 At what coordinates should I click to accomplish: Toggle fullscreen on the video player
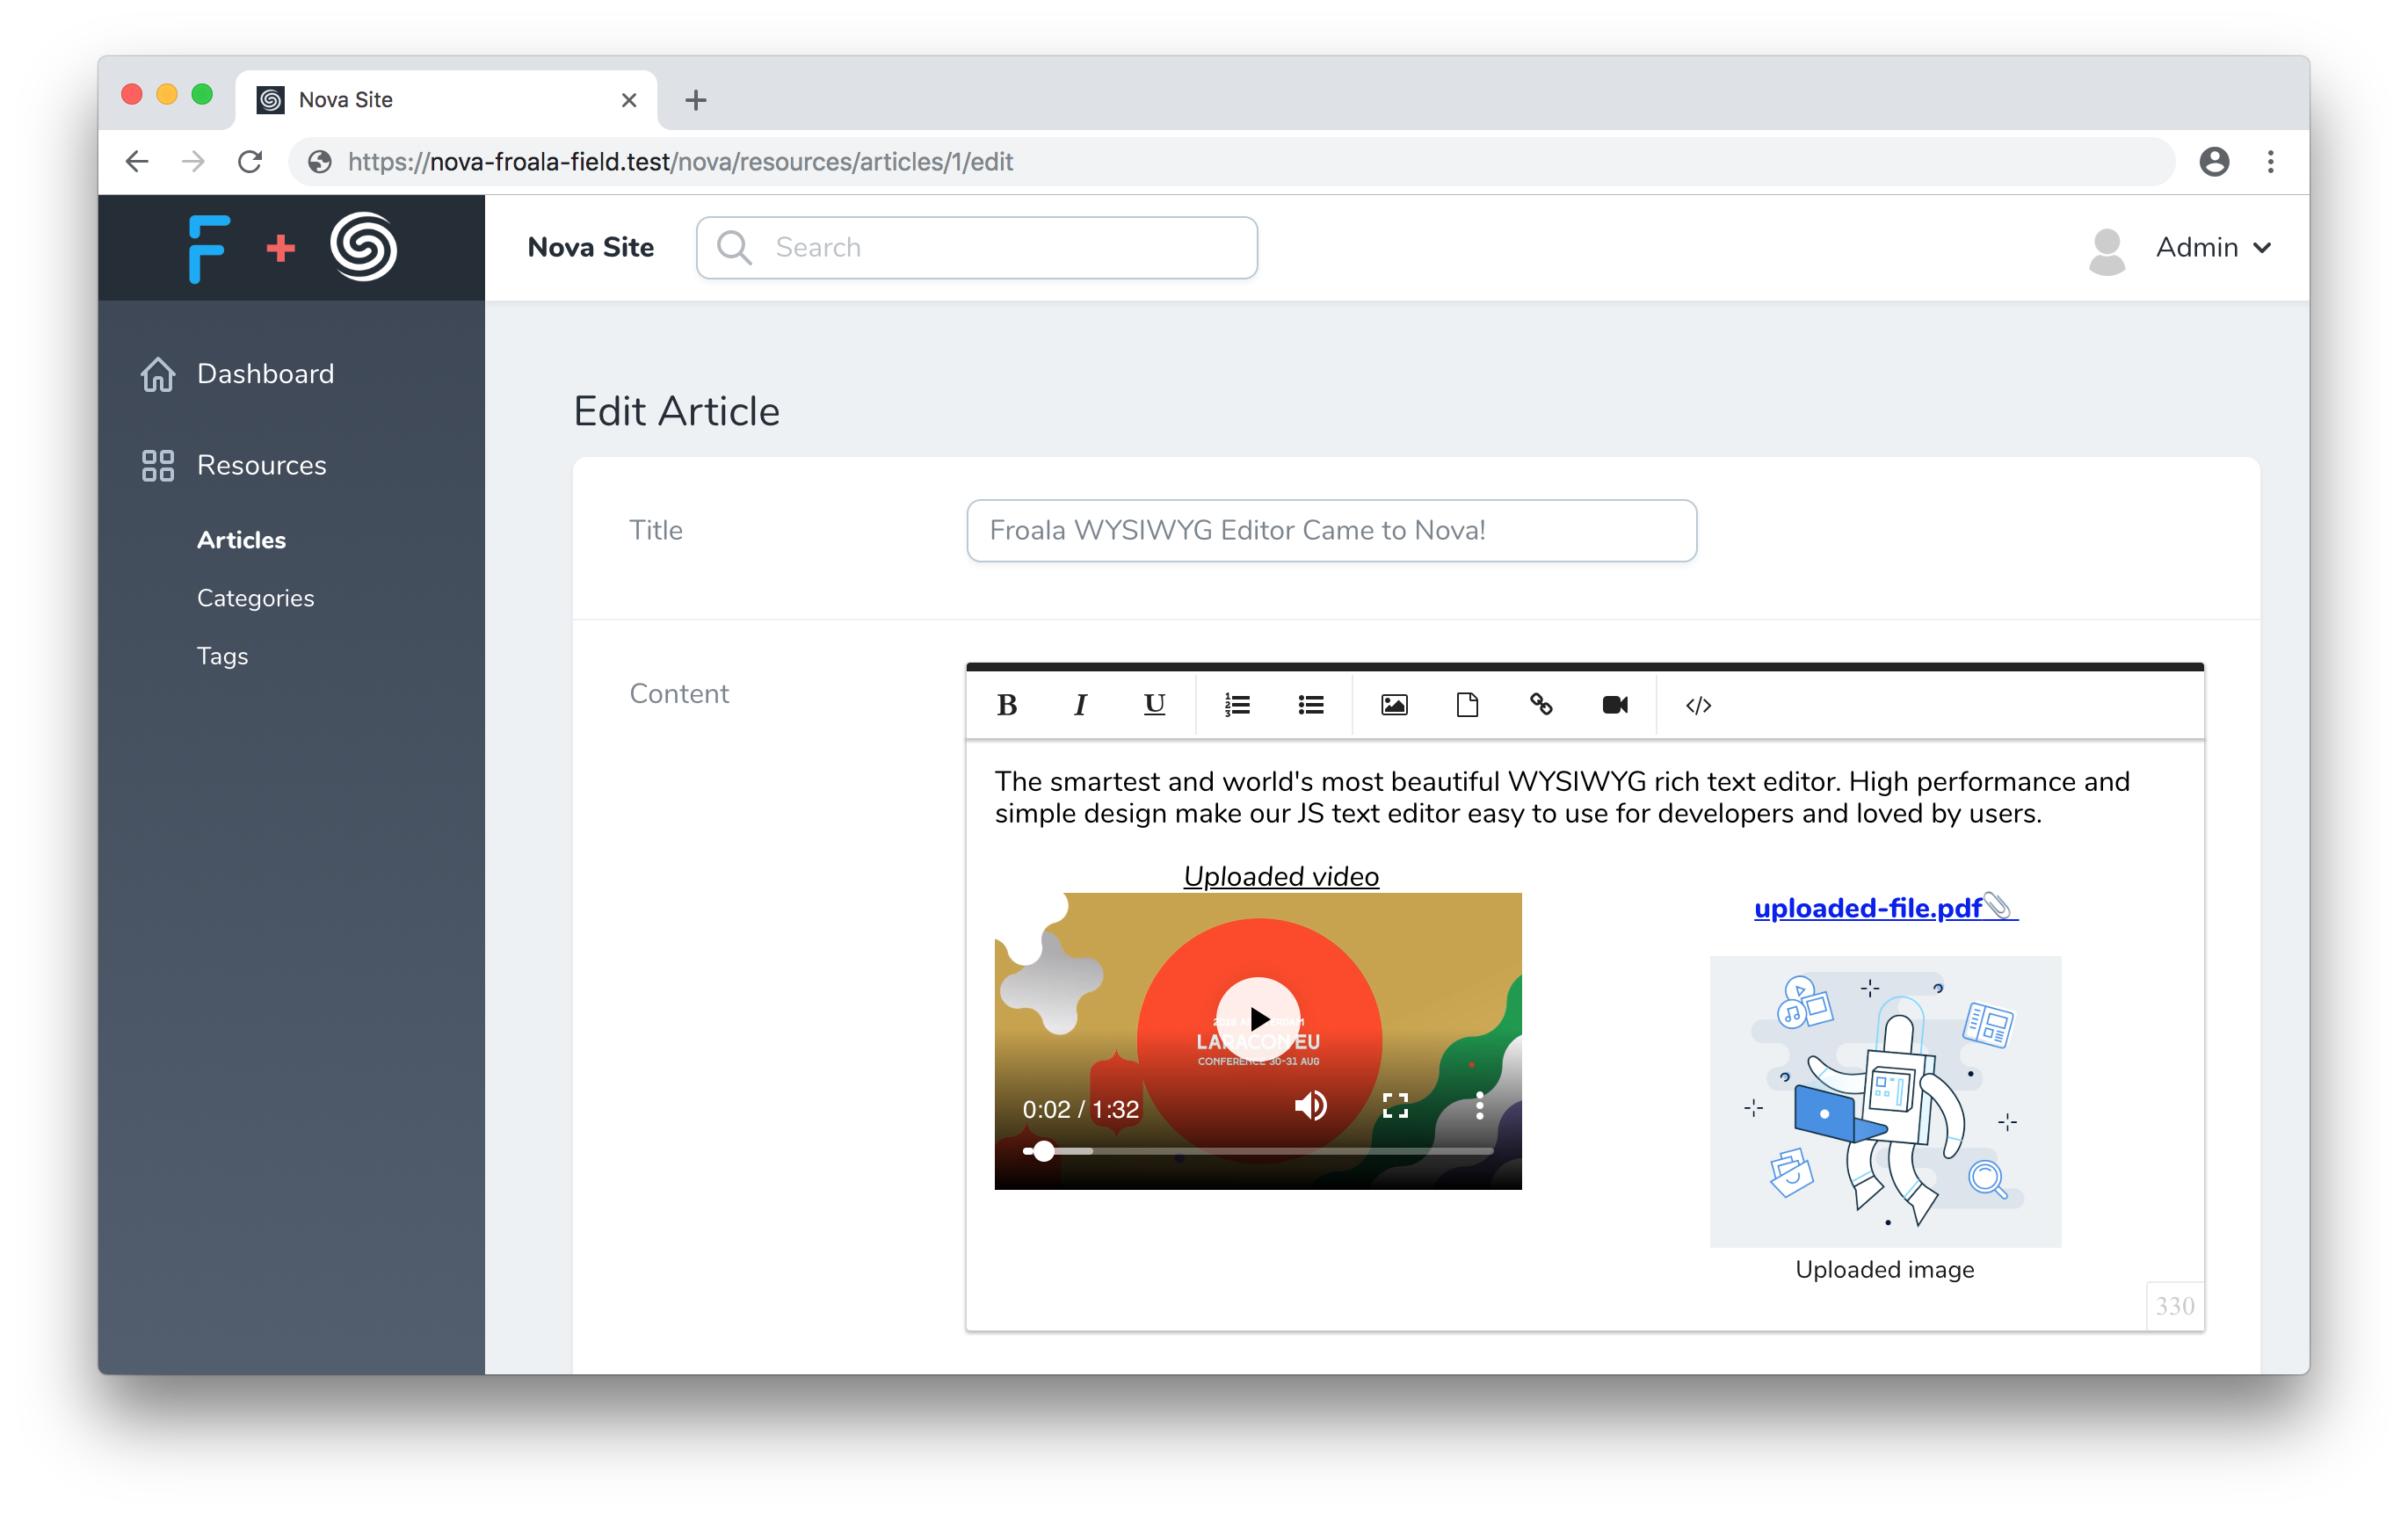[x=1395, y=1106]
